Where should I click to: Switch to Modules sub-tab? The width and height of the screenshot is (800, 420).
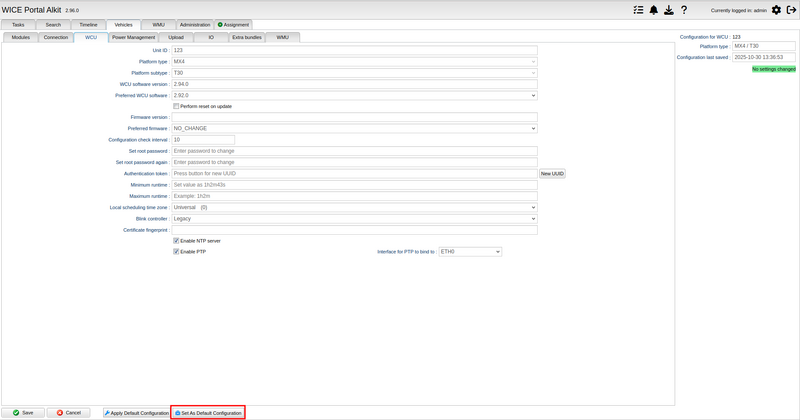(20, 37)
